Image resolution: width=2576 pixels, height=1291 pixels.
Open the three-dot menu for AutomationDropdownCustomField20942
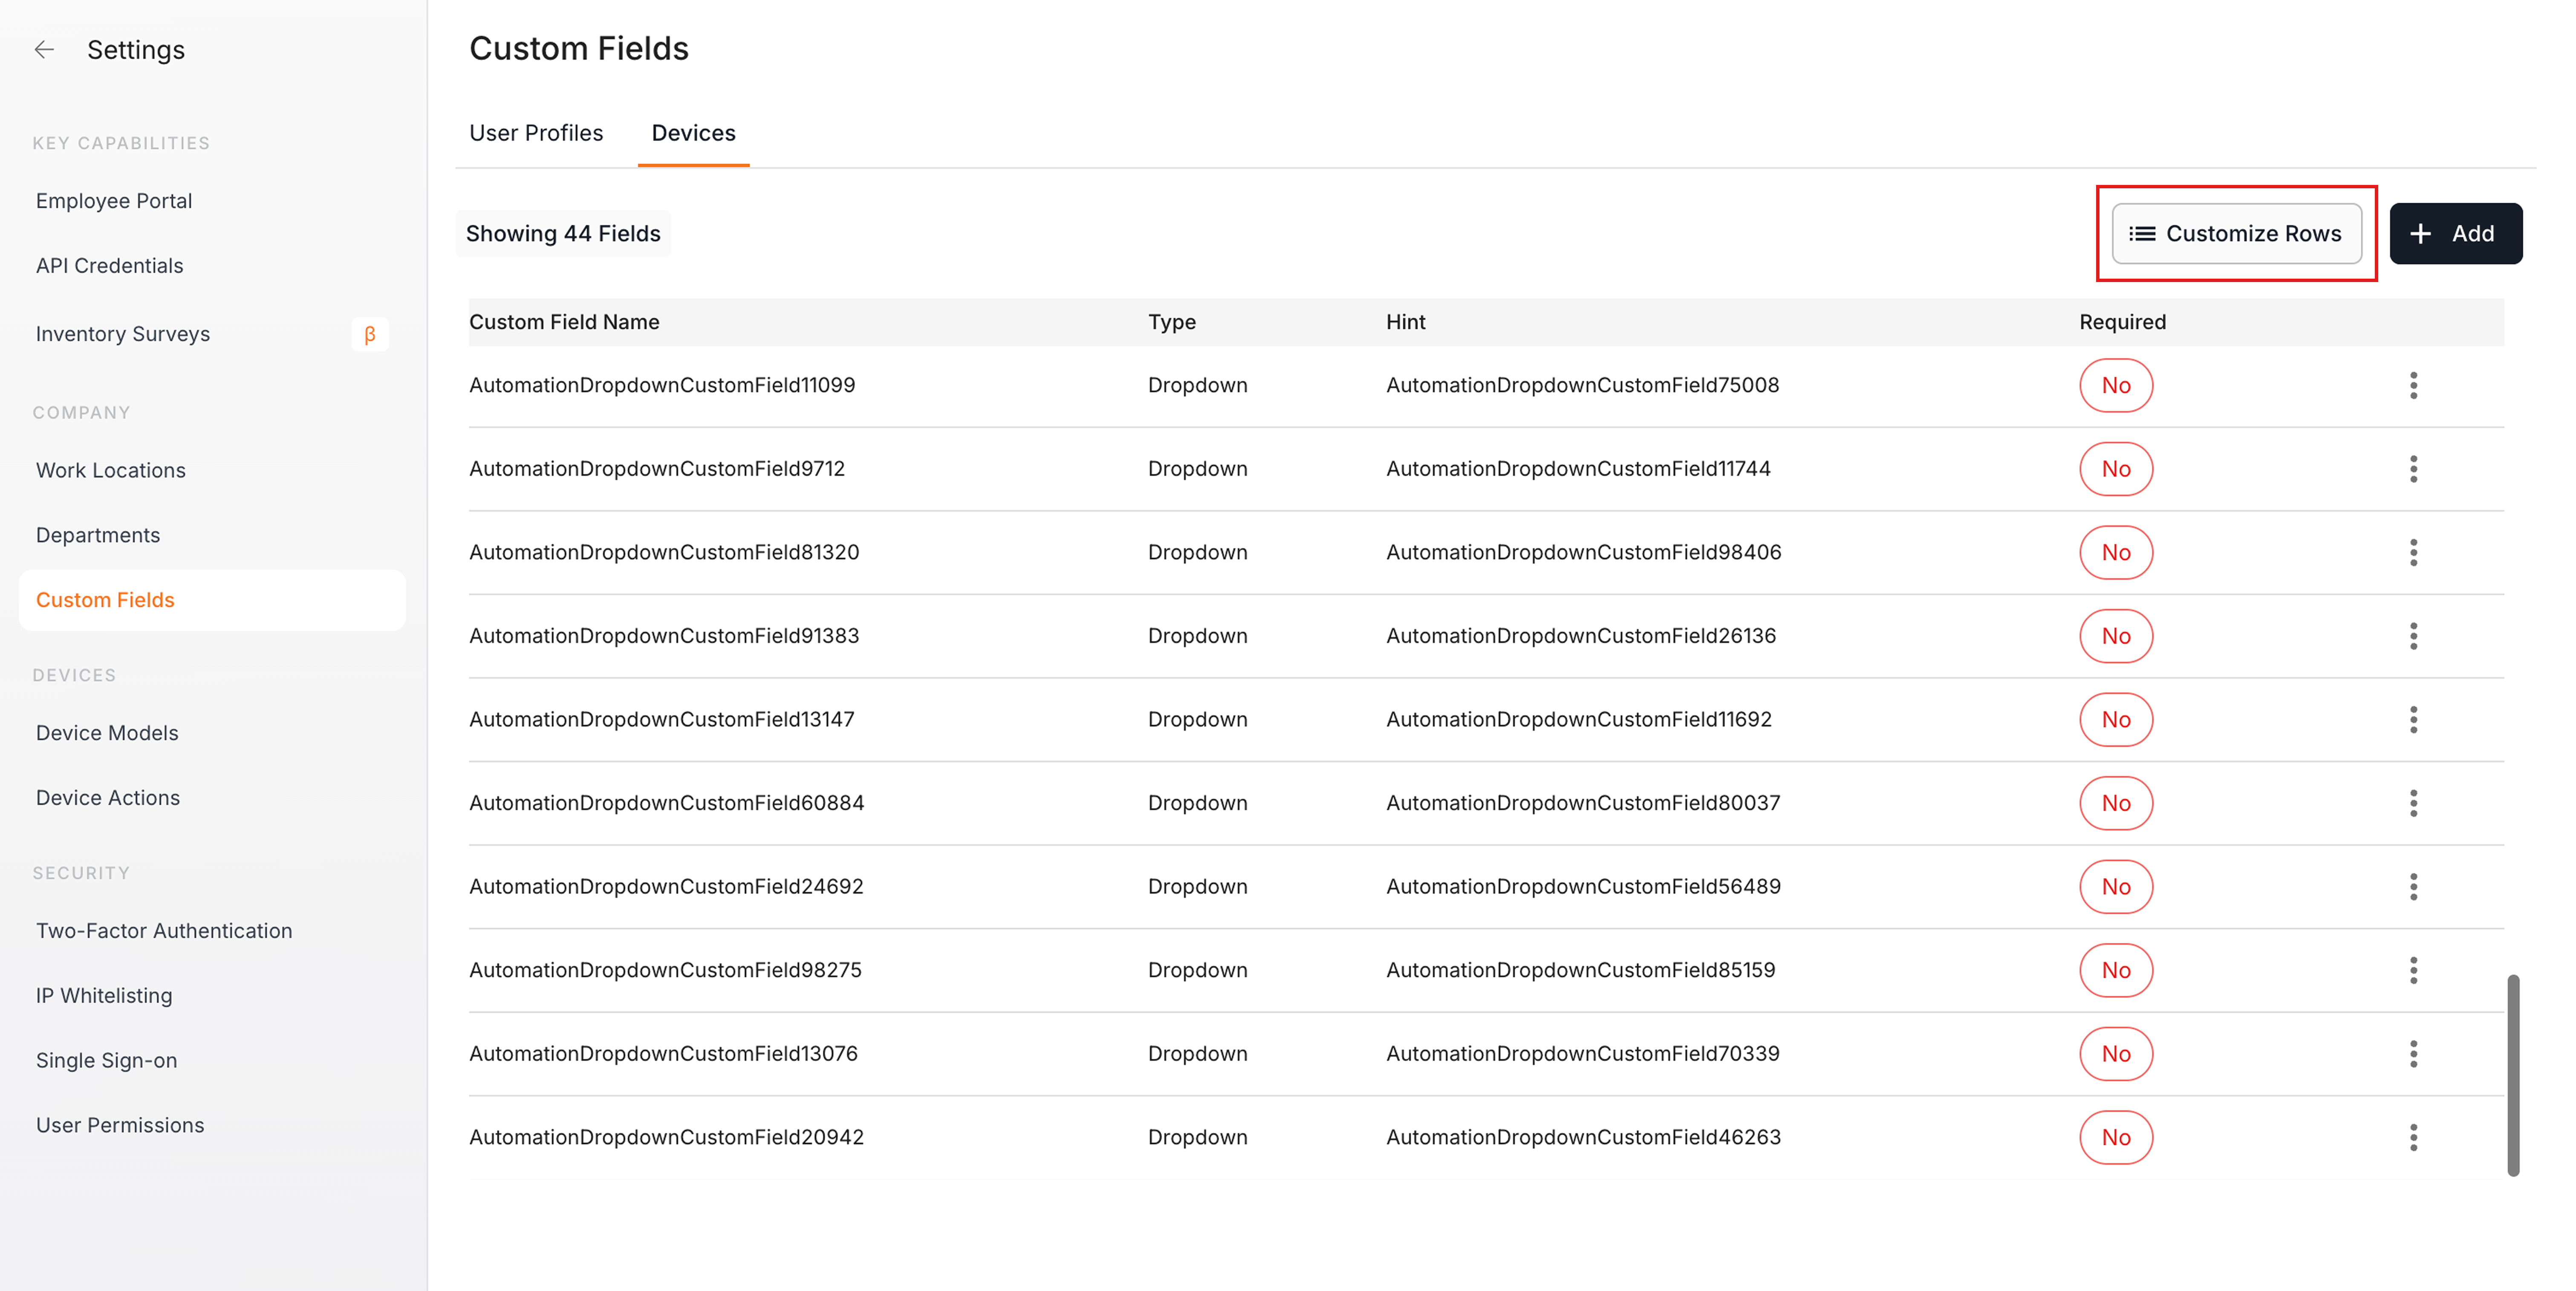pyautogui.click(x=2413, y=1137)
